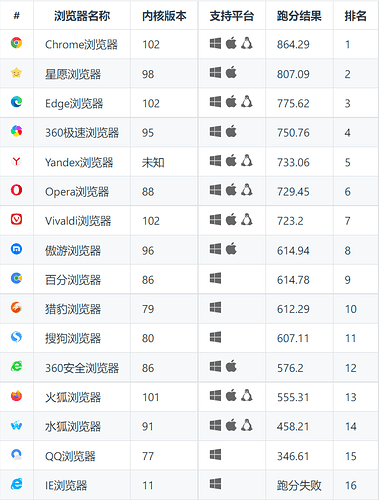Image resolution: width=379 pixels, height=500 pixels.
Task: Click the 百分浏览器 logo icon
Action: (16, 278)
